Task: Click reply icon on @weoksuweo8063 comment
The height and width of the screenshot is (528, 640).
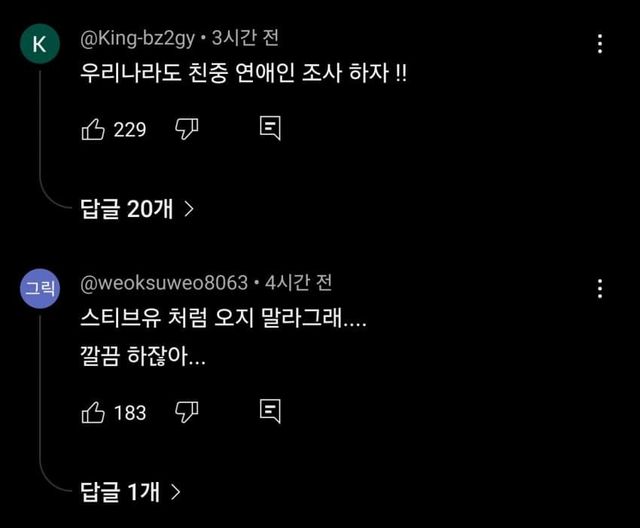Action: coord(269,411)
